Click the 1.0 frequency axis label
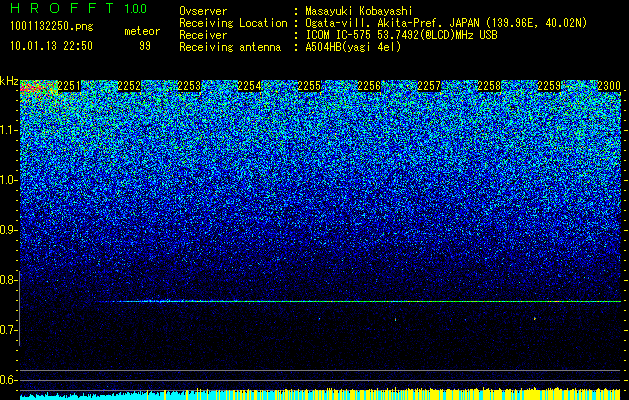629x400 pixels. click(8, 180)
